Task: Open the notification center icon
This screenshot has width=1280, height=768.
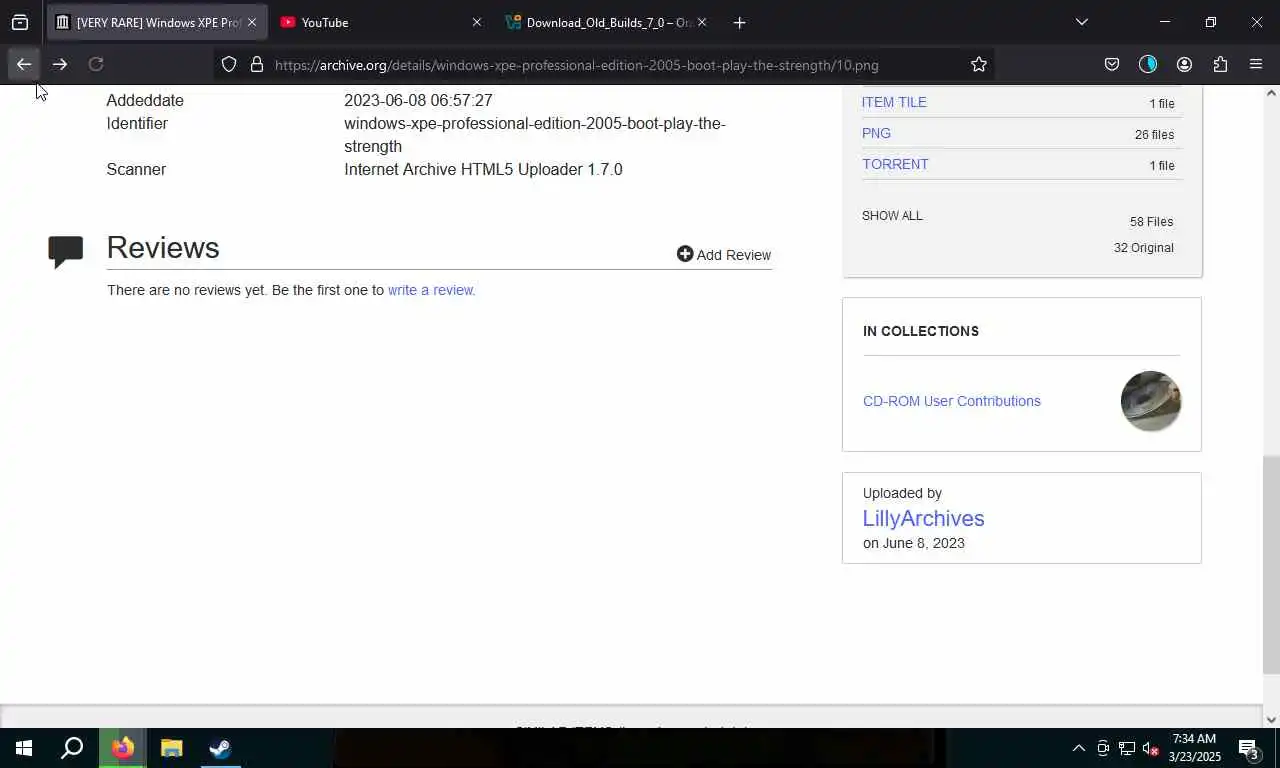Action: [x=1248, y=748]
